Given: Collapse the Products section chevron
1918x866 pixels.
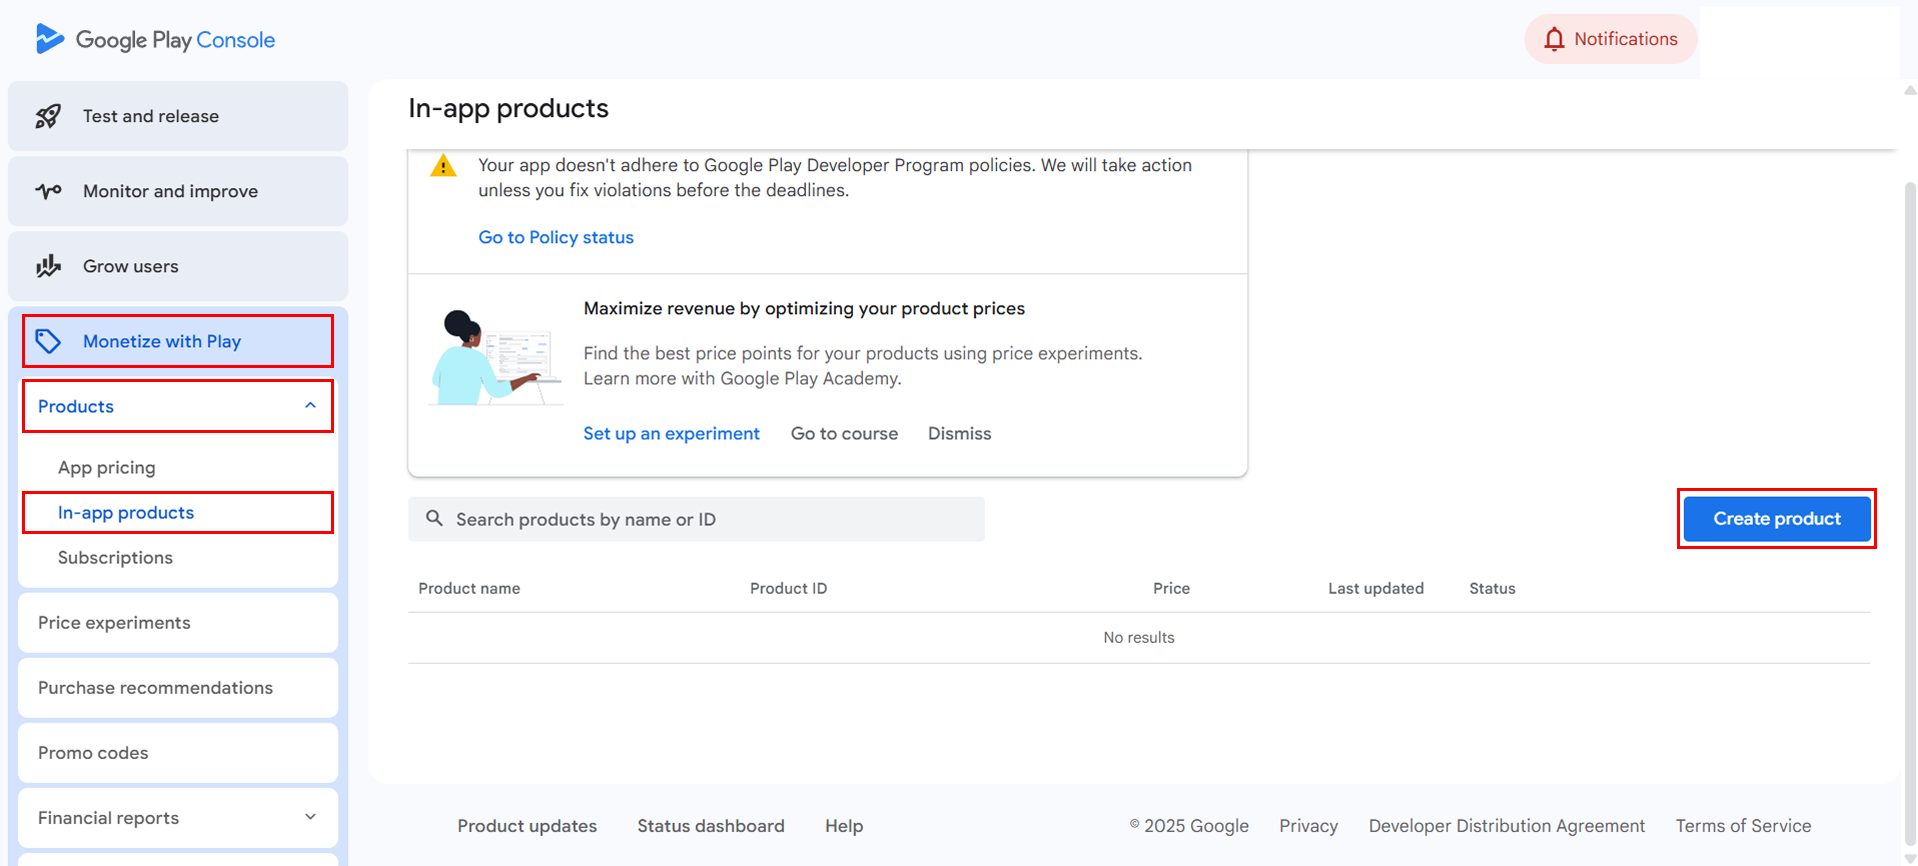Looking at the screenshot, I should pos(310,406).
